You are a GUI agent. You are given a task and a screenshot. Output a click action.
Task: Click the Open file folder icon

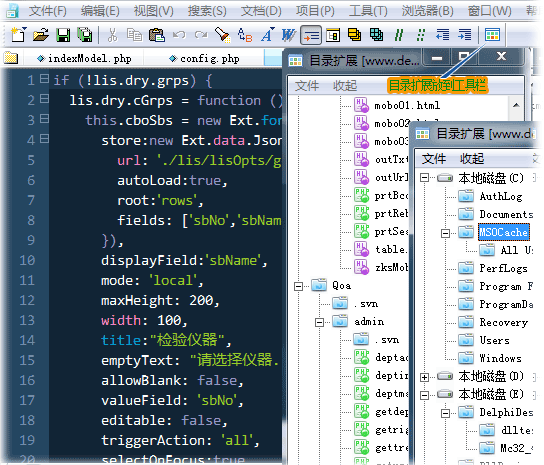(41, 35)
